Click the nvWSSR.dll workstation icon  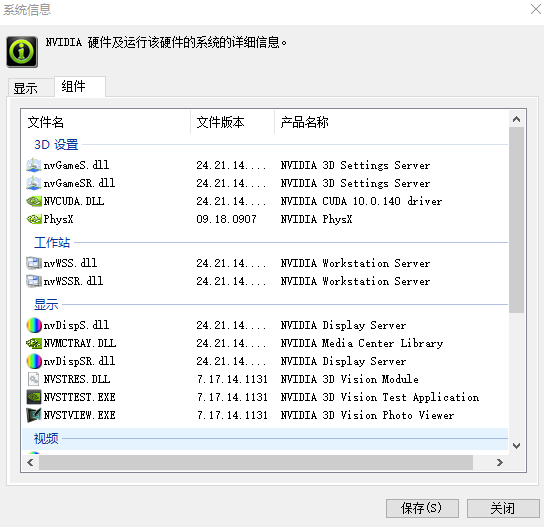pyautogui.click(x=34, y=281)
